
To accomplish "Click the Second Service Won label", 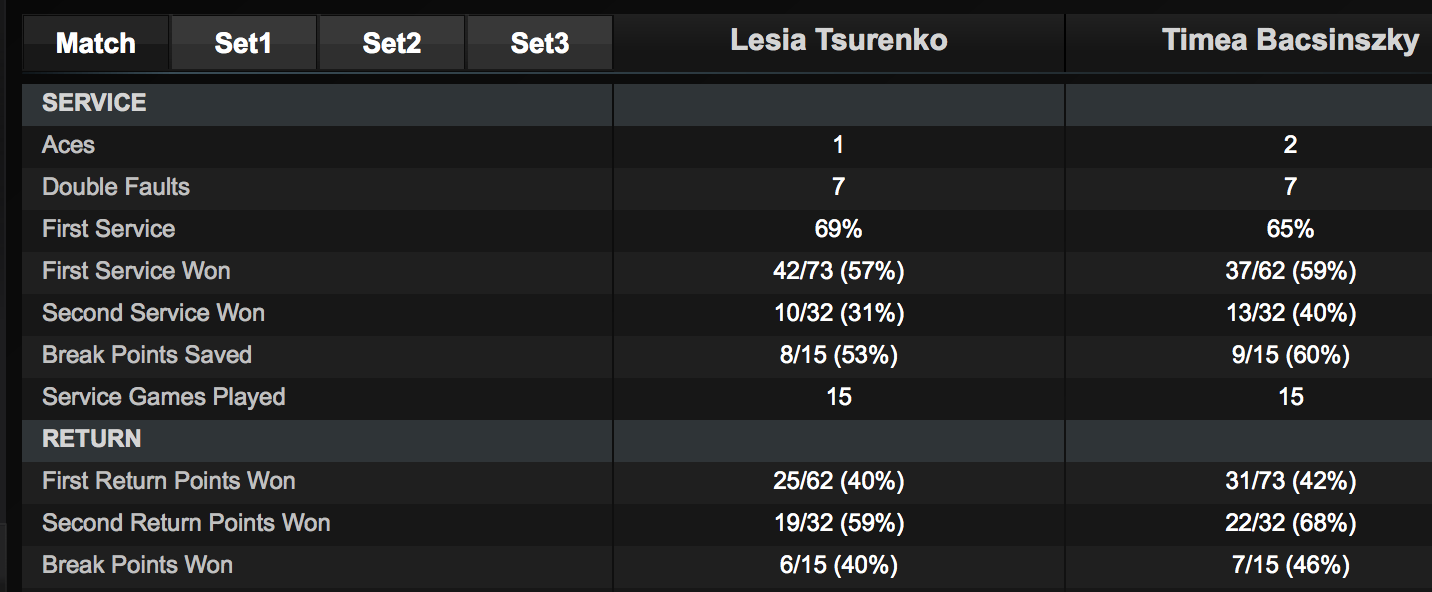I will pos(153,313).
